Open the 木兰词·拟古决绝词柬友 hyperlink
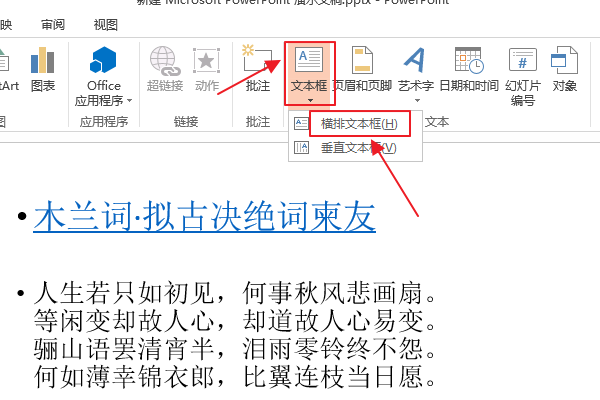This screenshot has height=400, width=600. click(204, 216)
